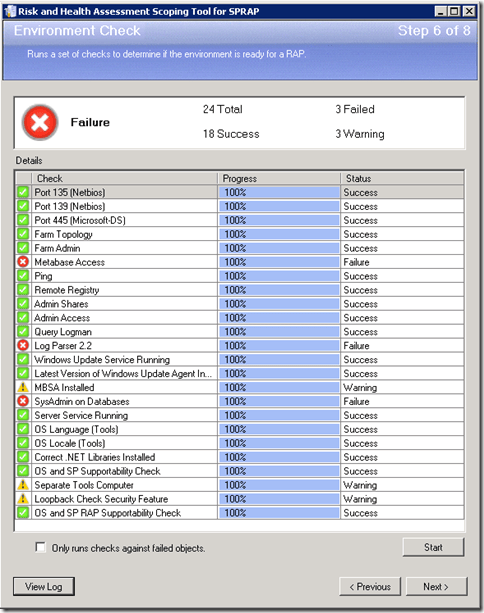This screenshot has width=484, height=613.
Task: Click the Warning status of Separate Tools Computer
Action: click(x=360, y=485)
